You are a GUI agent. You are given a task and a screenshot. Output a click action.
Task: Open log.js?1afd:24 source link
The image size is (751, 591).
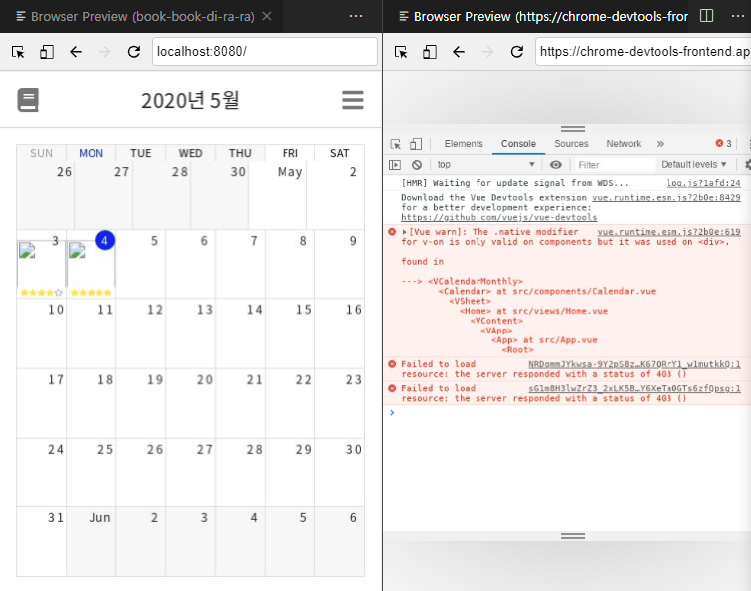click(x=703, y=183)
